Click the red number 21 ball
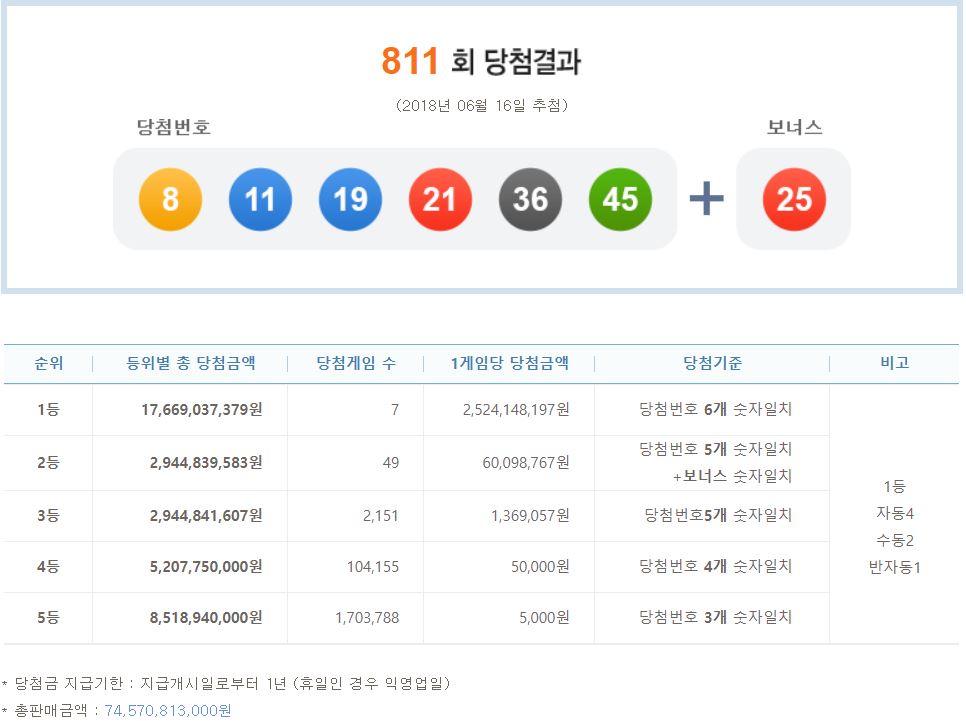This screenshot has height=721, width=966. tap(440, 199)
